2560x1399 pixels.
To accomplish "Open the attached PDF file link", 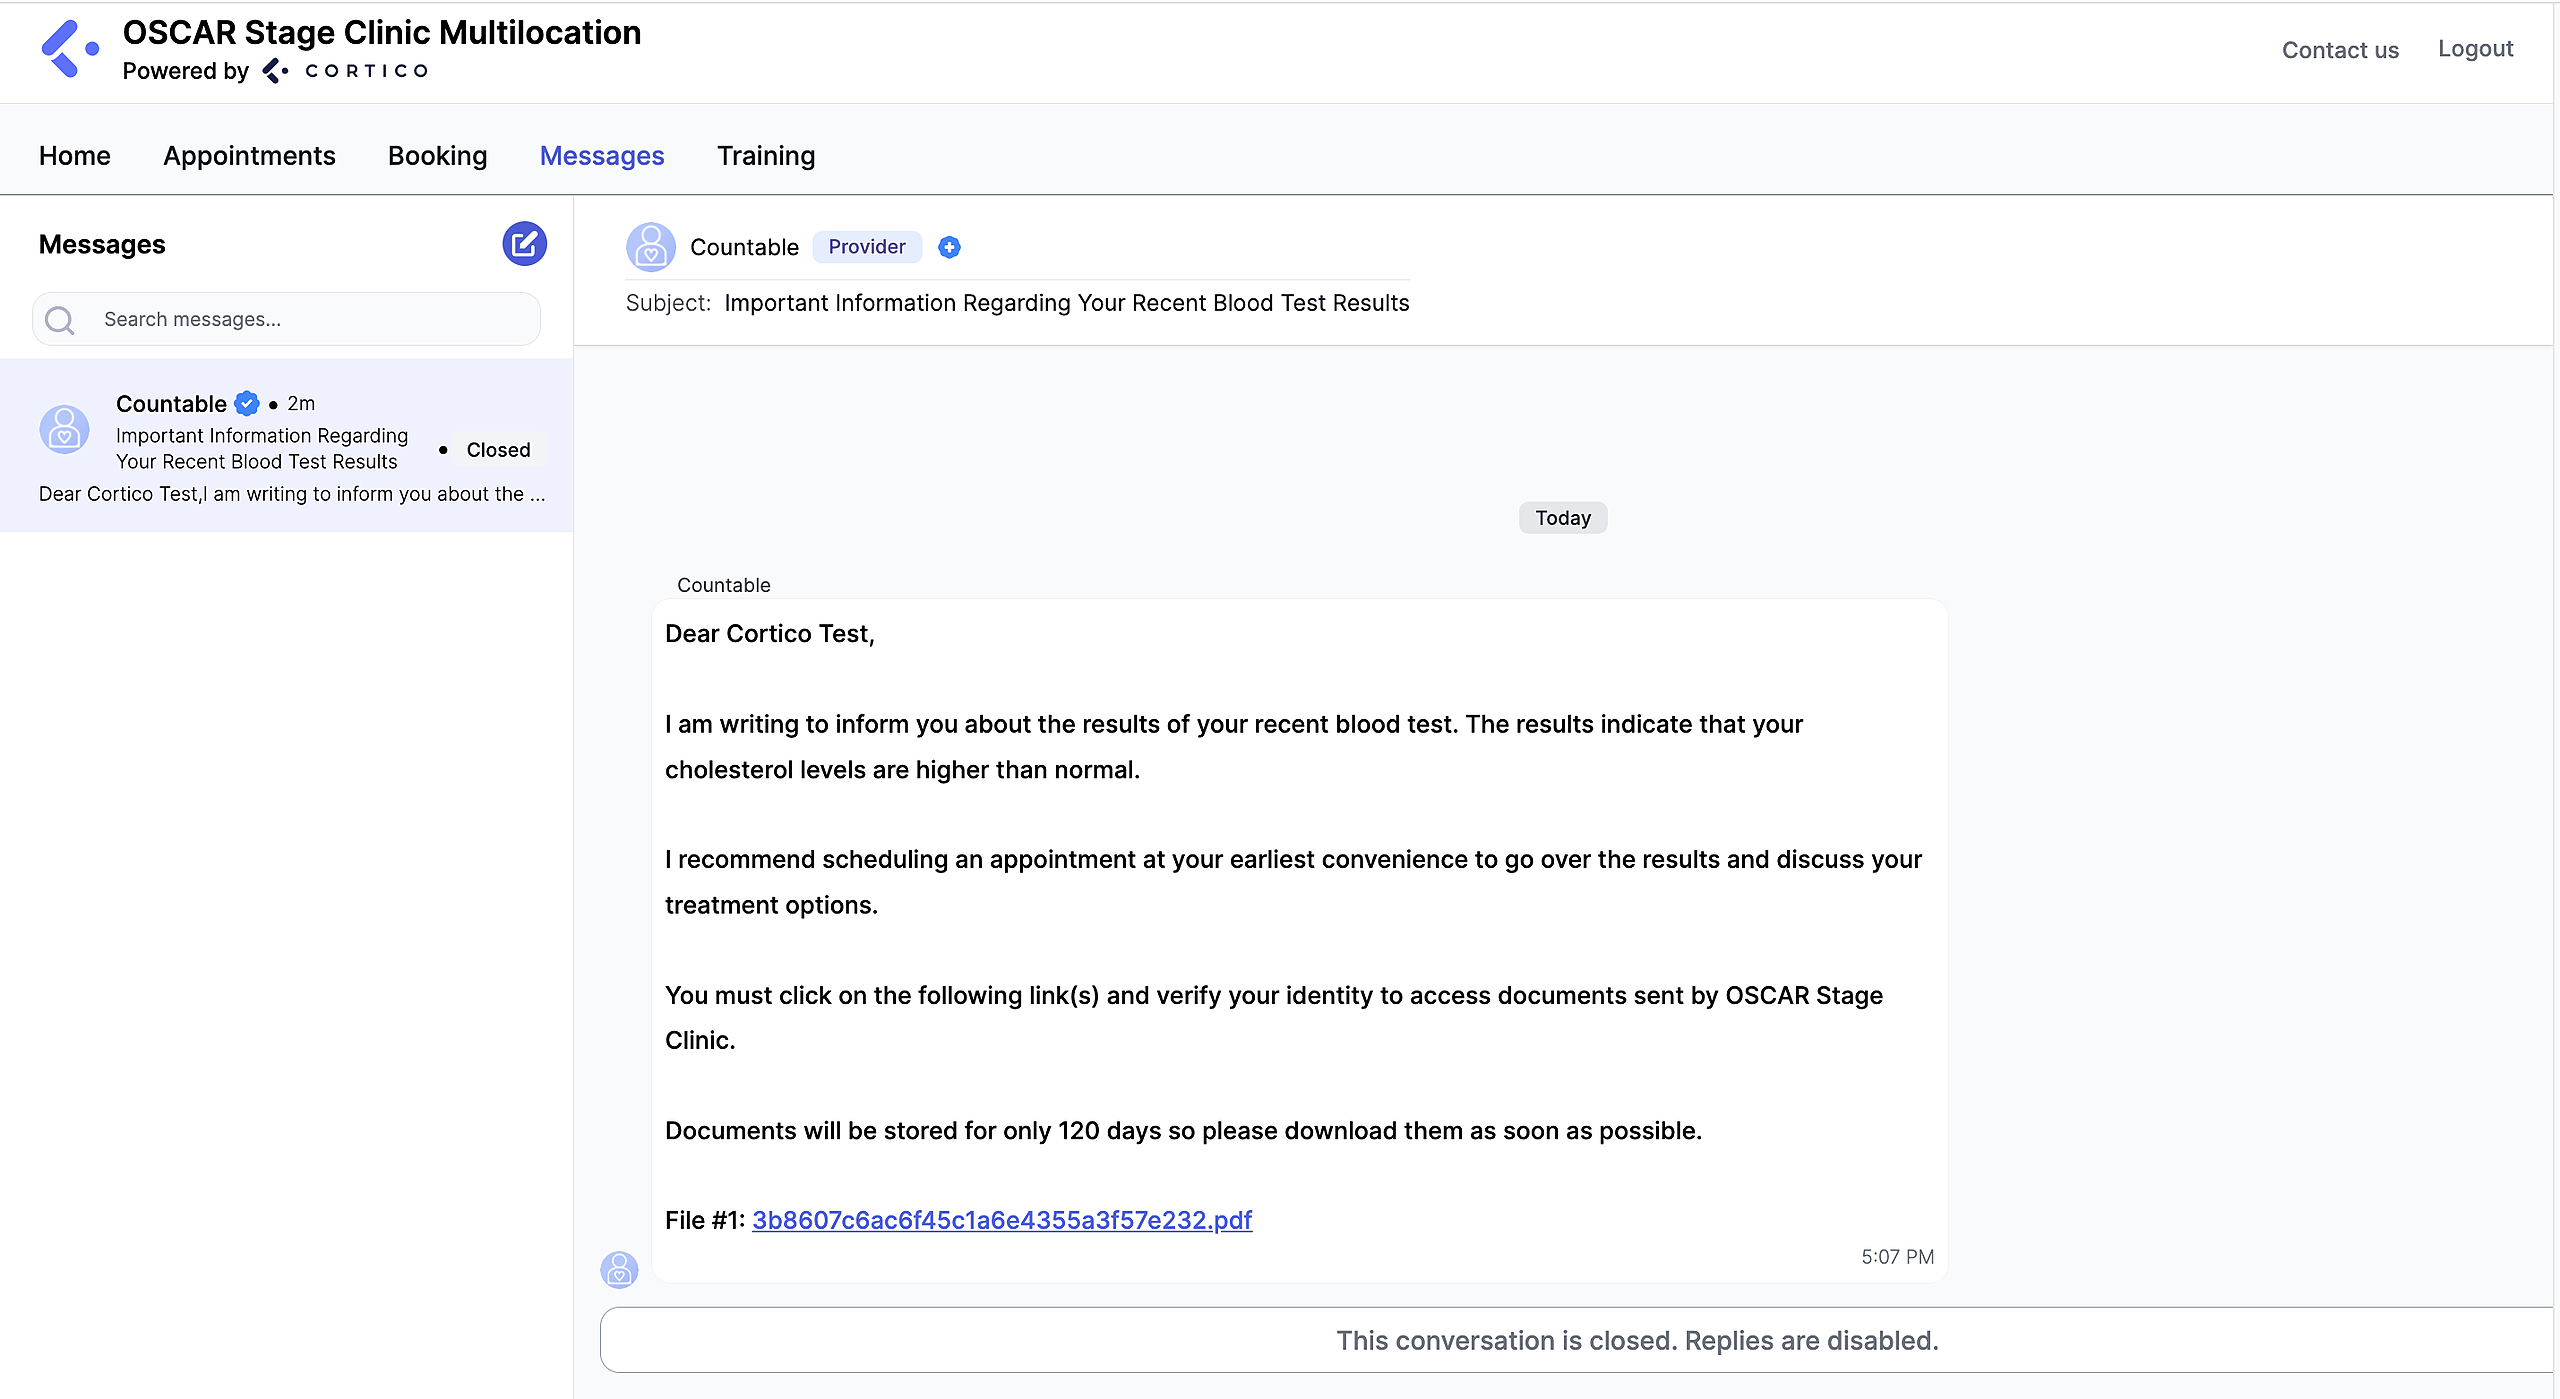I will 1001,1220.
